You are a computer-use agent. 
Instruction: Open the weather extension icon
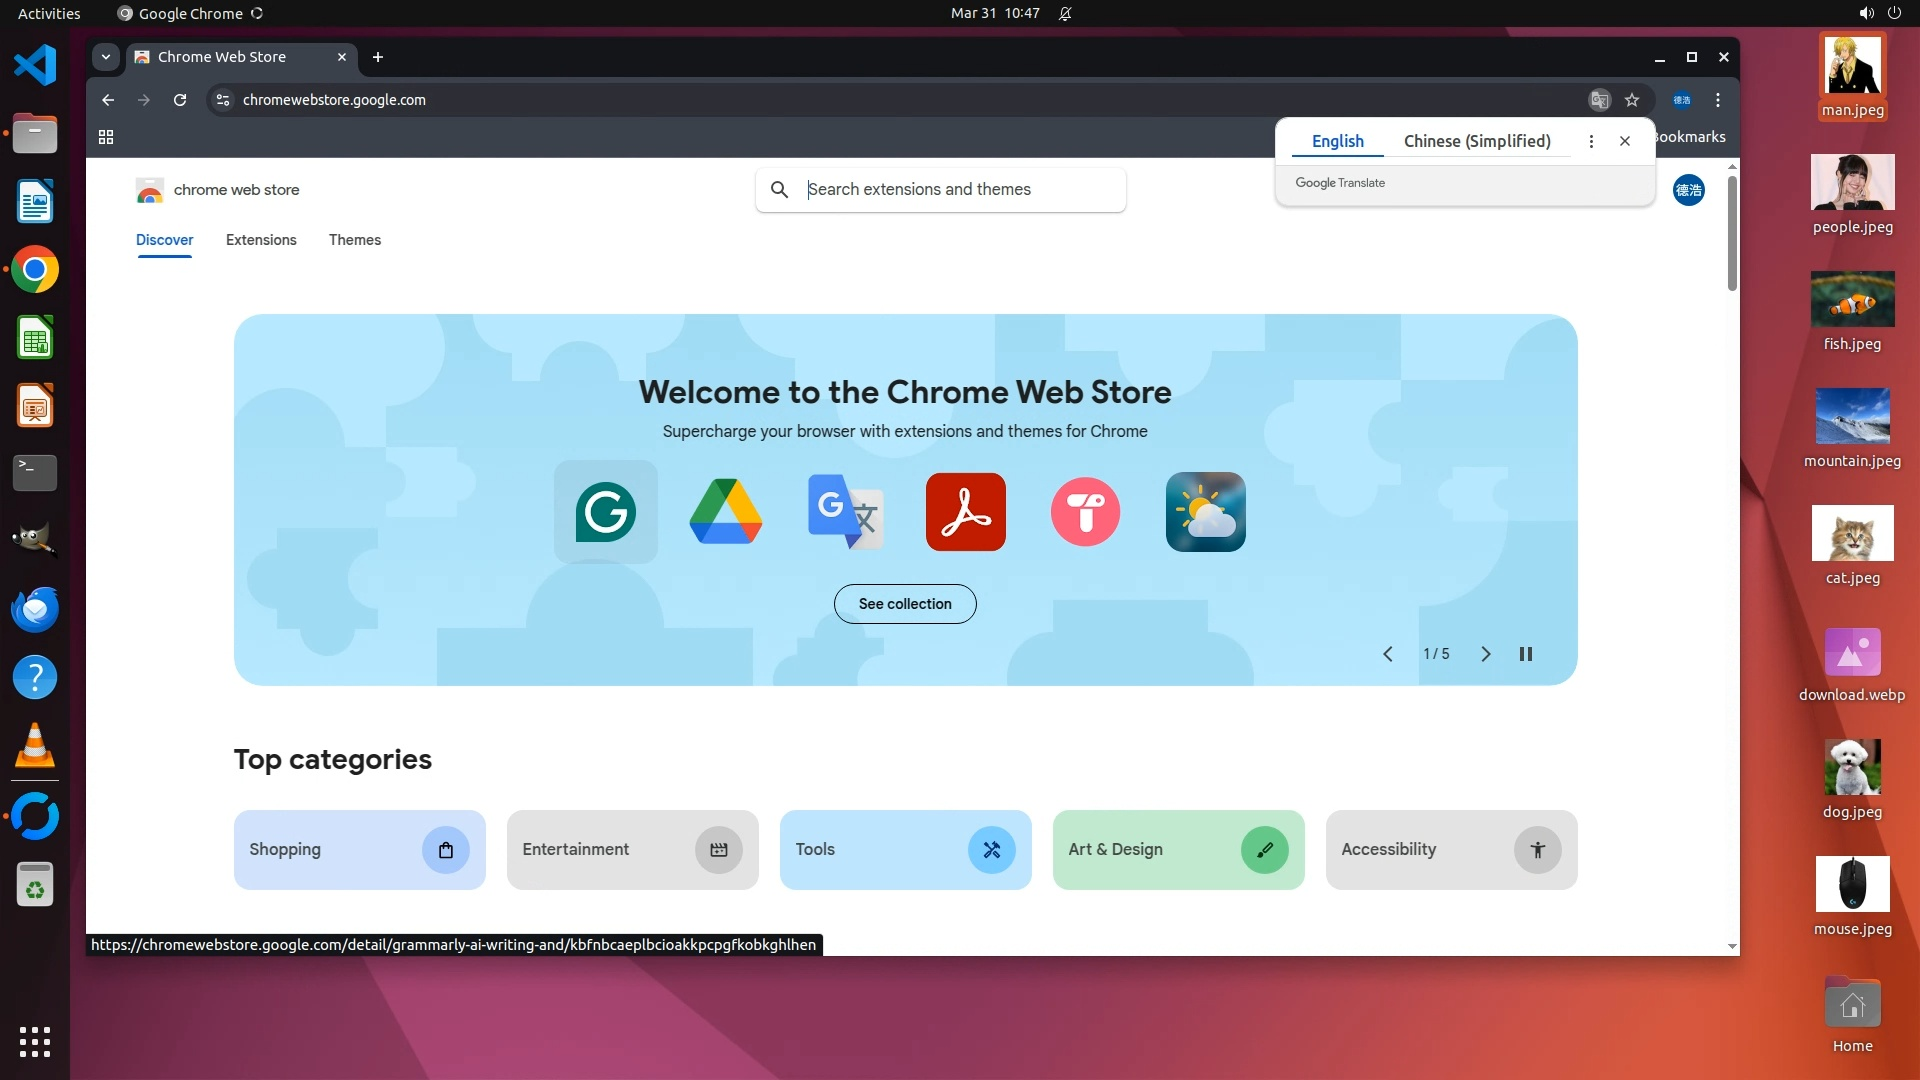pos(1205,512)
